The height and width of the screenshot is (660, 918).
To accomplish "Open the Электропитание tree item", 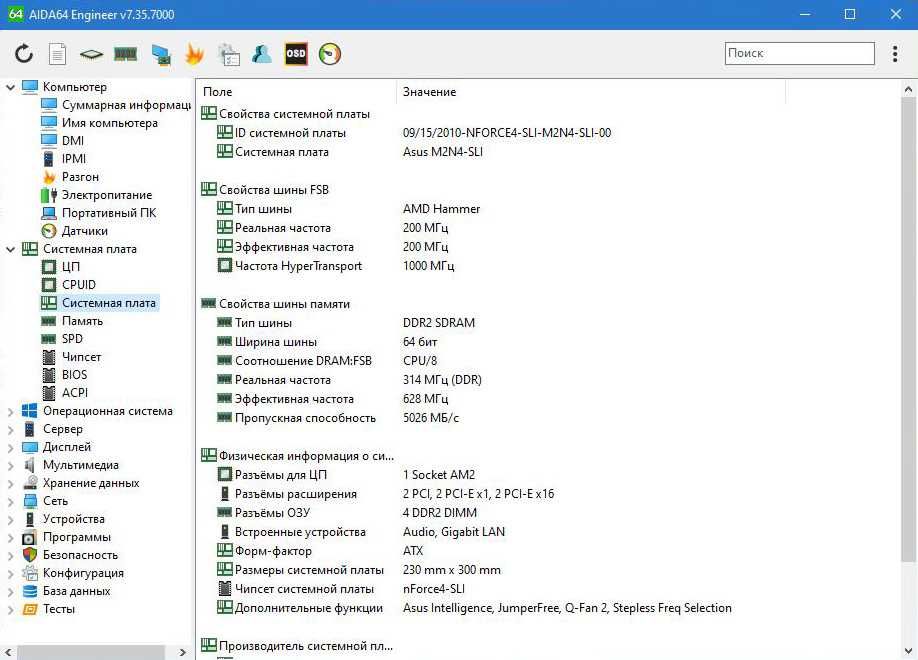I will [107, 195].
